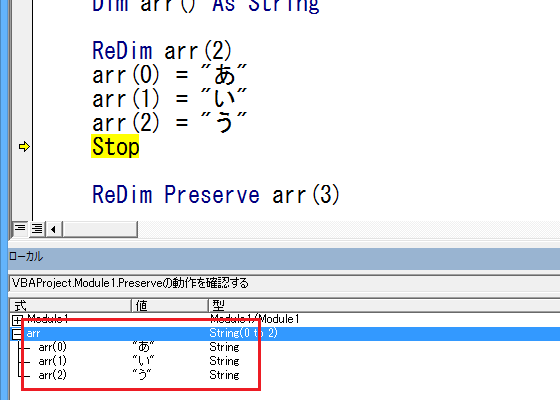The image size is (560, 400).
Task: Click the Procedure View button
Action: pos(20,229)
